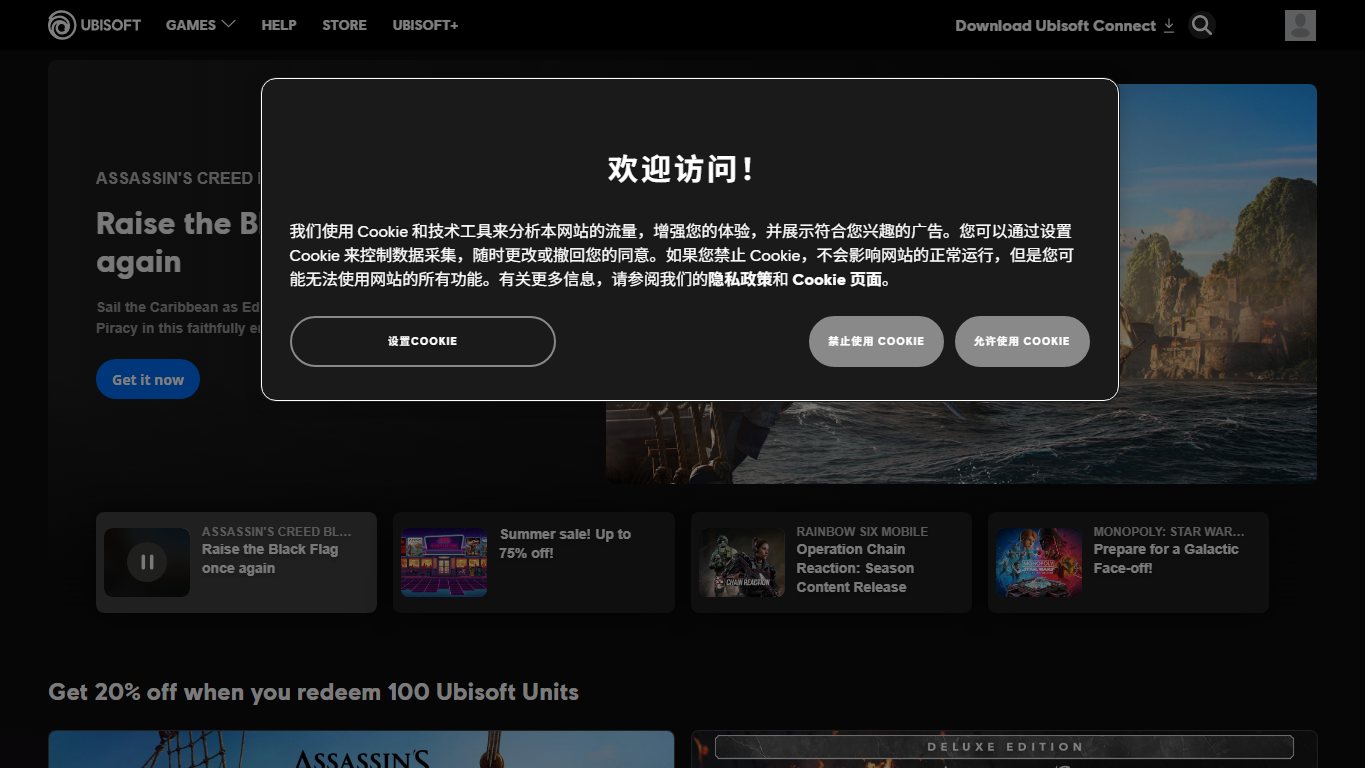Click the 设置COOKIE button
This screenshot has height=768, width=1365.
click(422, 341)
